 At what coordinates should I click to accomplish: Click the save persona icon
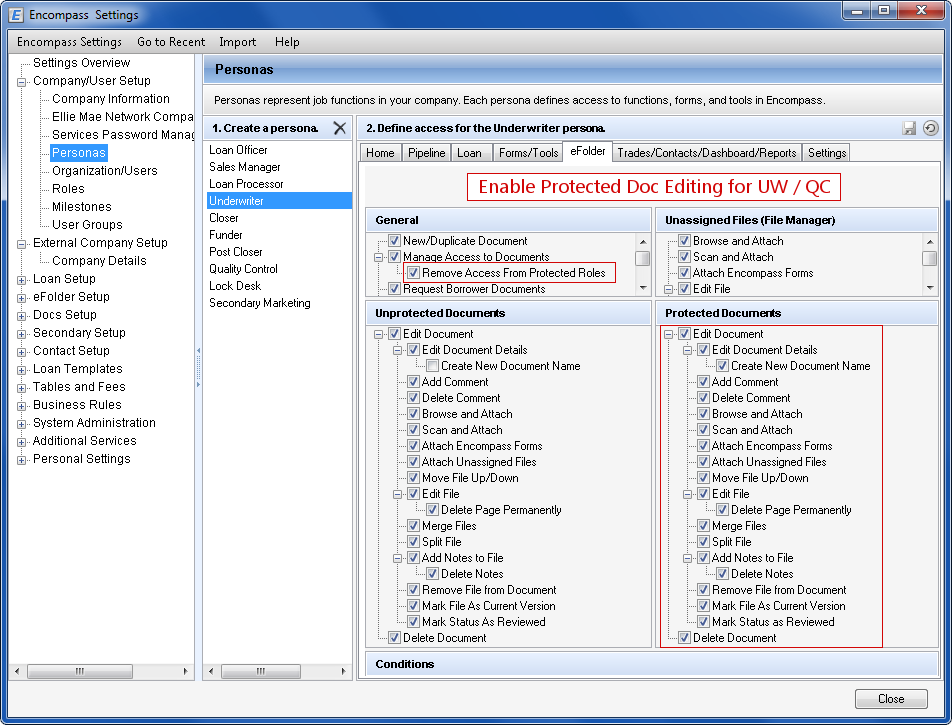tap(909, 128)
